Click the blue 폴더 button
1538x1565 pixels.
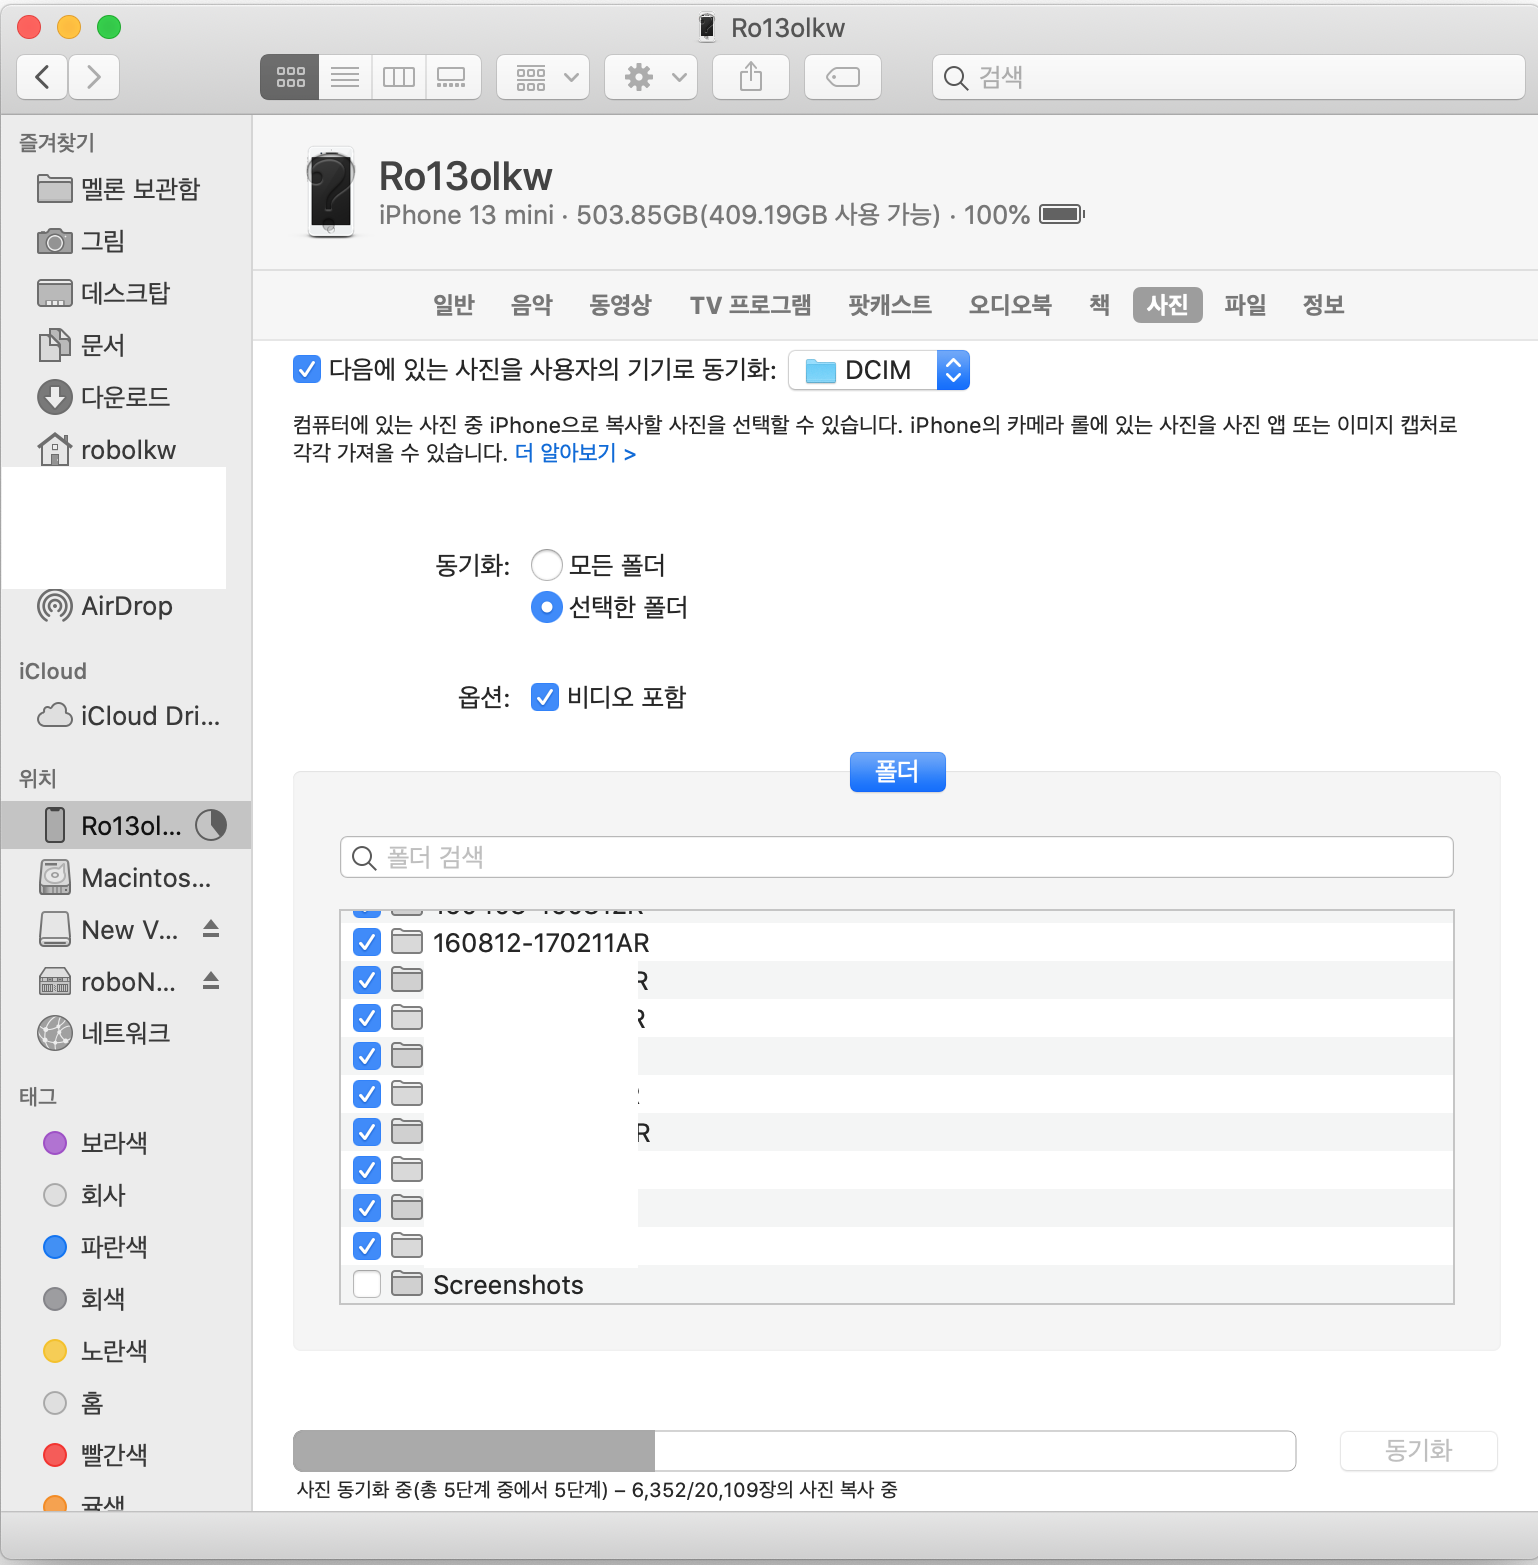click(x=897, y=771)
